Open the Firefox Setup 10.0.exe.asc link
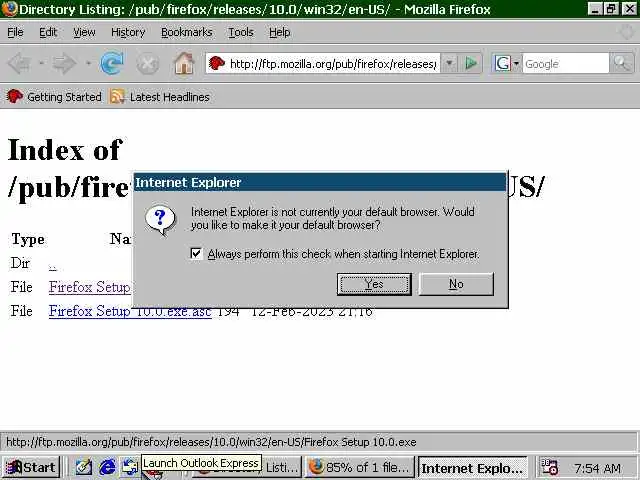Image resolution: width=640 pixels, height=480 pixels. pos(130,311)
